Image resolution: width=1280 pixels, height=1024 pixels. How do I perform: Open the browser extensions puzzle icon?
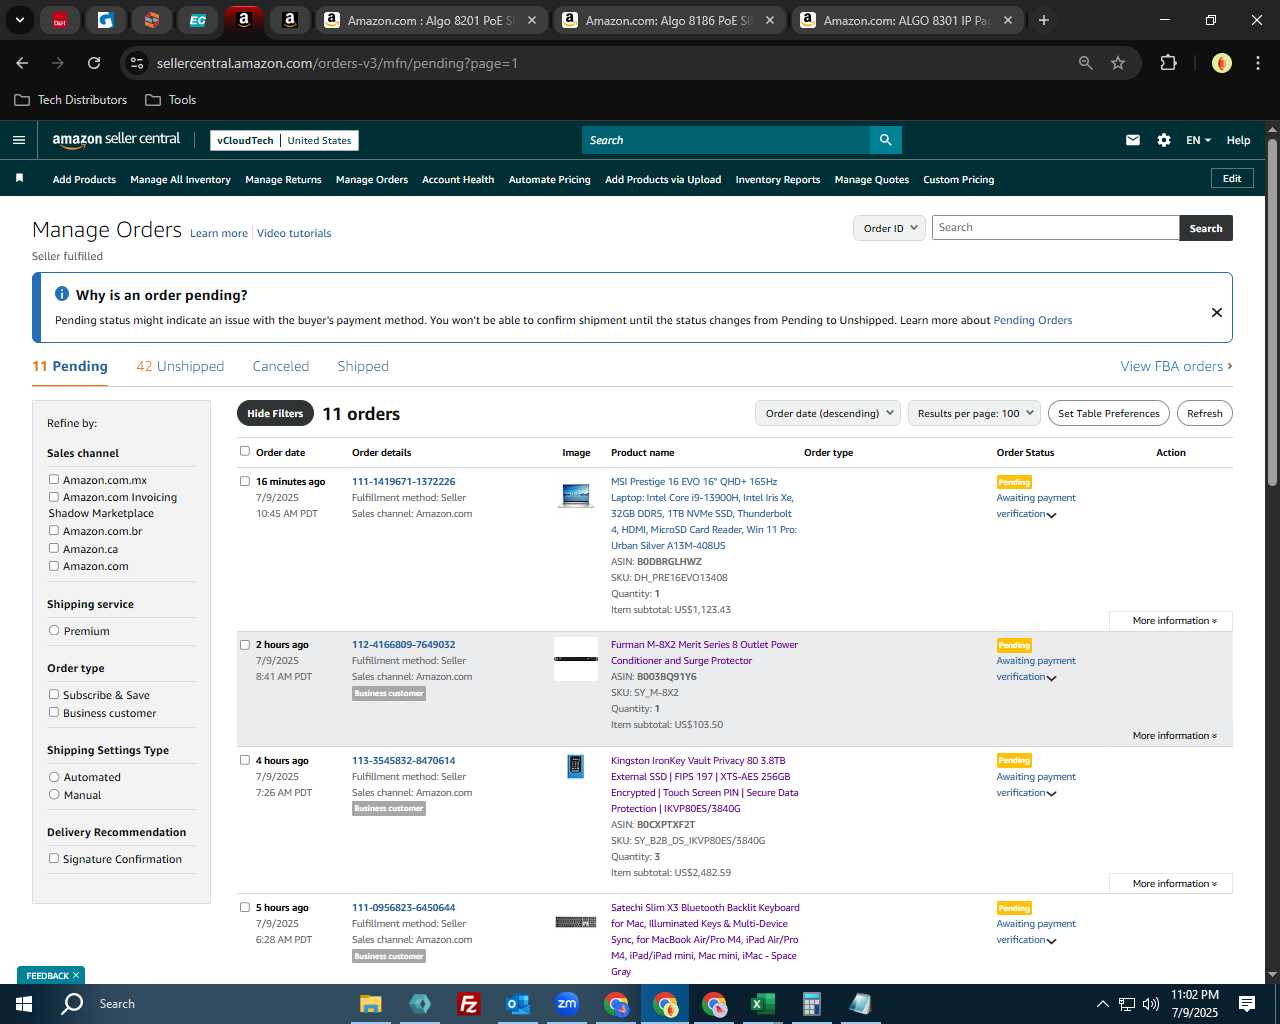click(x=1168, y=63)
